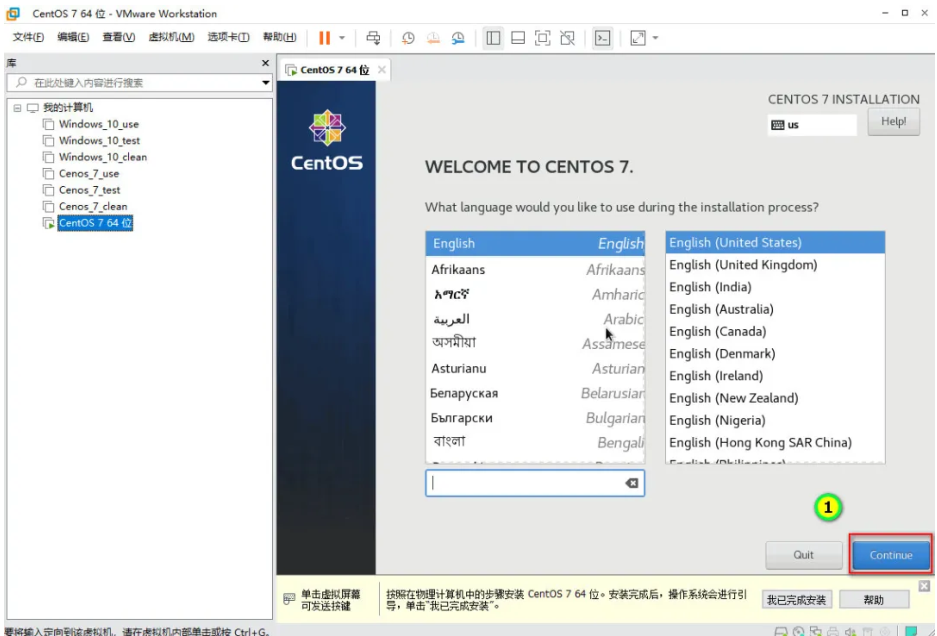
Task: Click the Unity mode toolbar icon
Action: click(x=568, y=38)
